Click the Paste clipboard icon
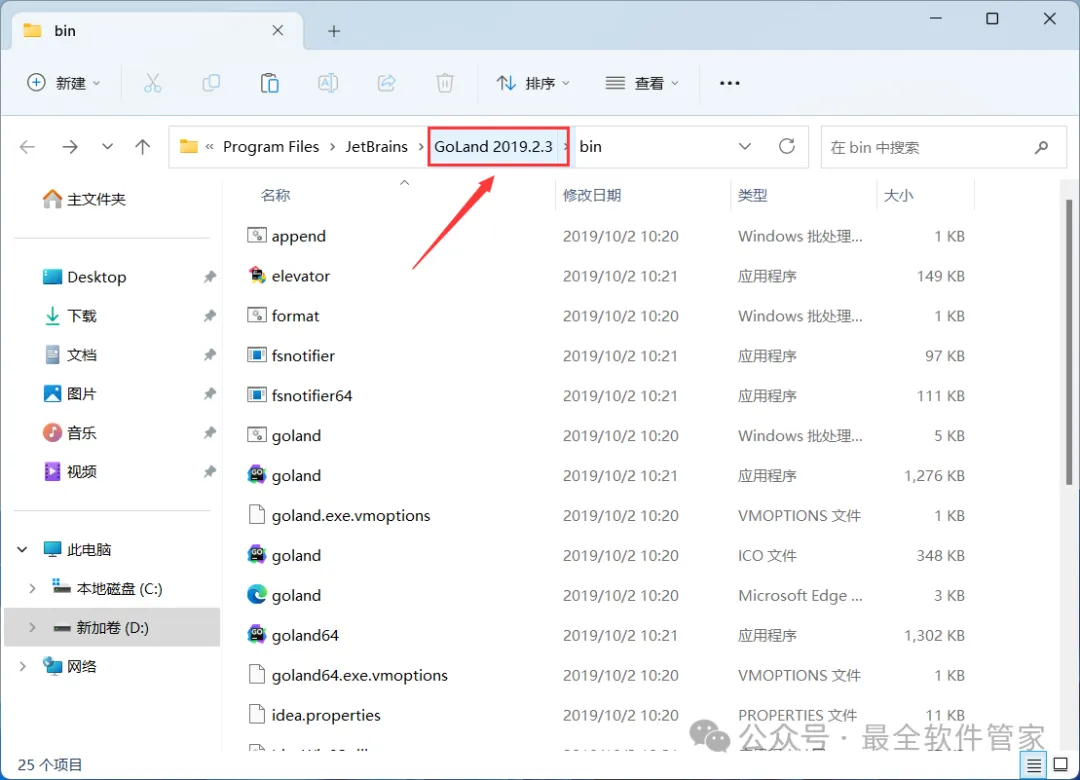Screen dimensions: 1080x780 [x=269, y=83]
